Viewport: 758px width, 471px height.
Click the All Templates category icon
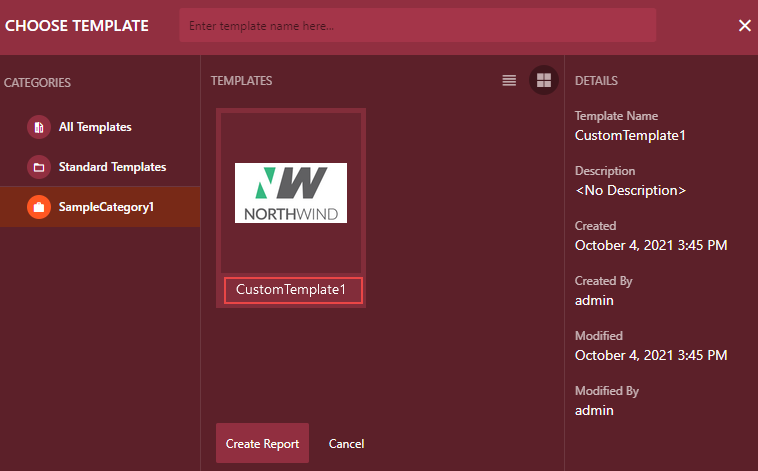39,127
